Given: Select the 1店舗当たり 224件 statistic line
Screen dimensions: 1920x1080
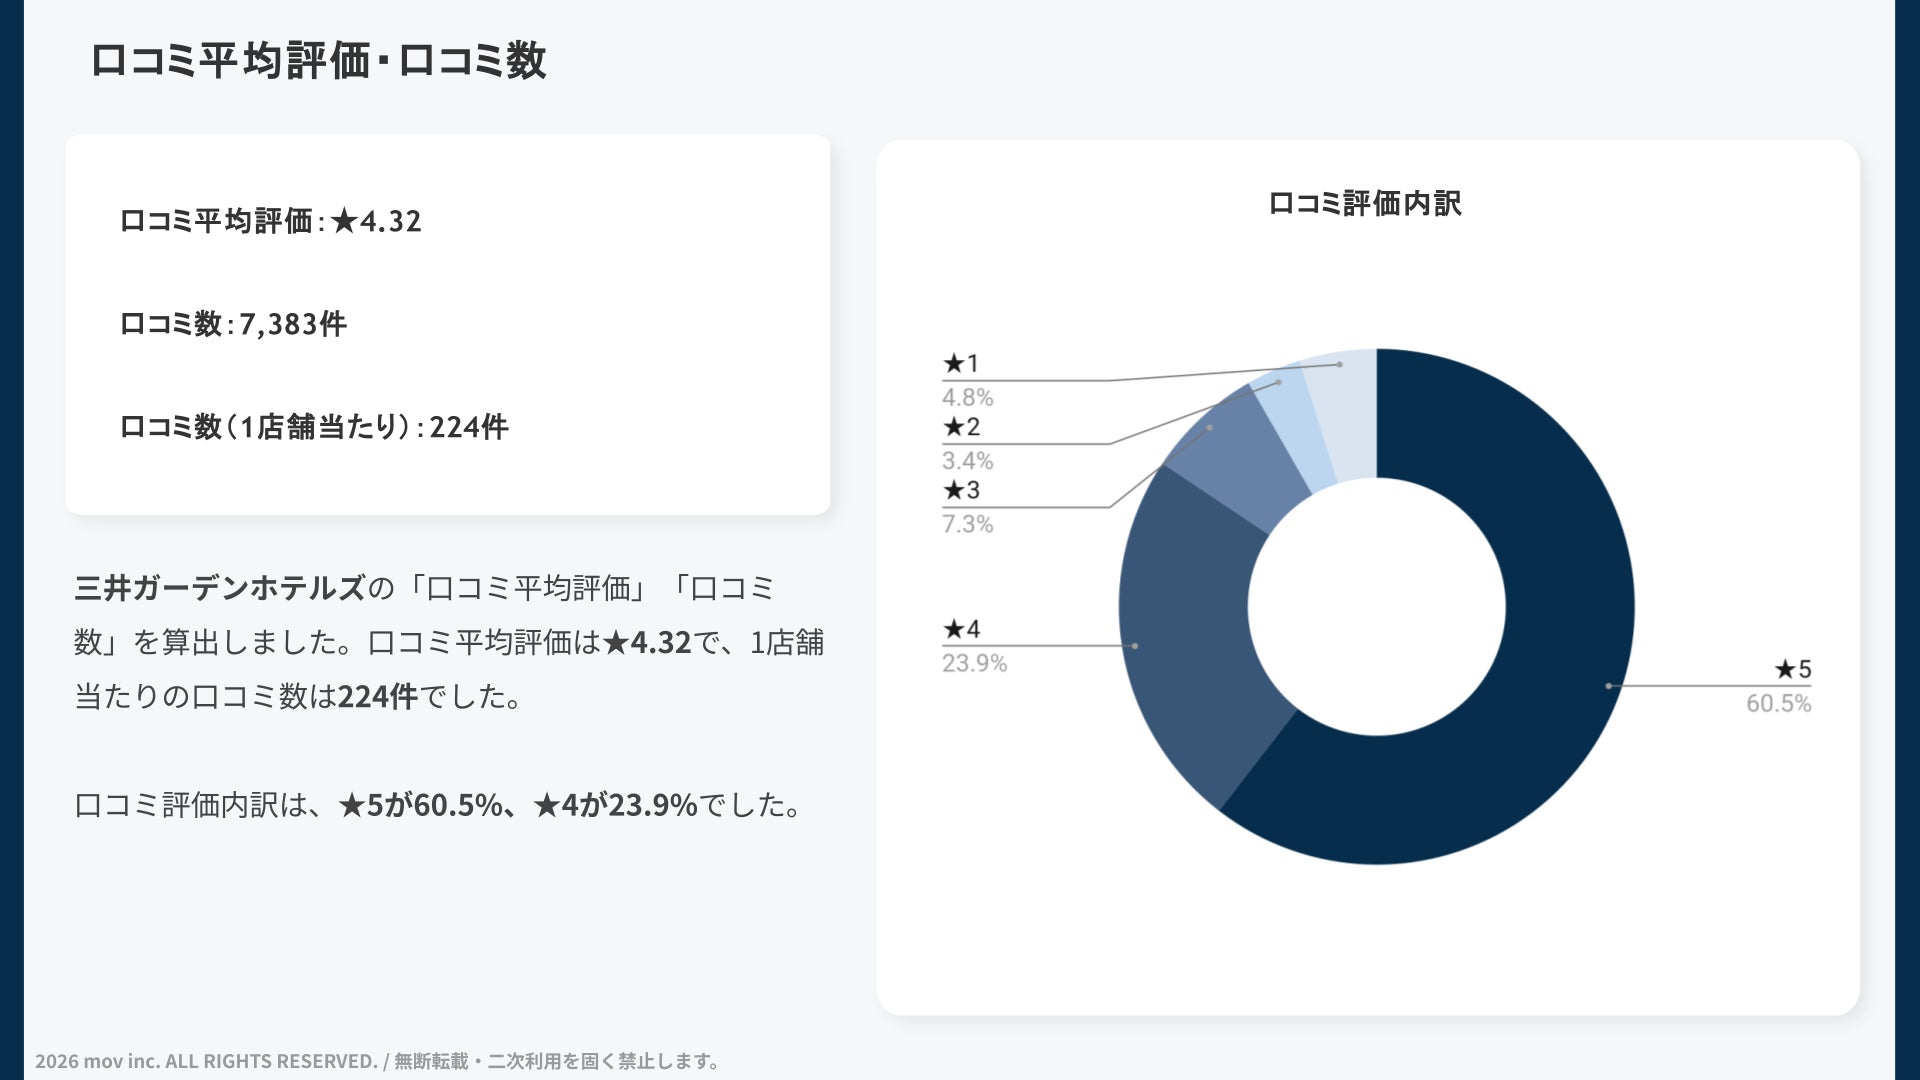Looking at the screenshot, I should click(x=314, y=427).
